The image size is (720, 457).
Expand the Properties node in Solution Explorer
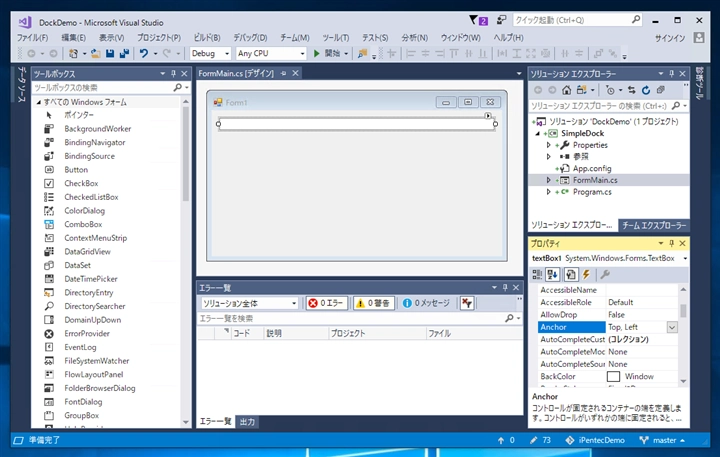tap(548, 145)
